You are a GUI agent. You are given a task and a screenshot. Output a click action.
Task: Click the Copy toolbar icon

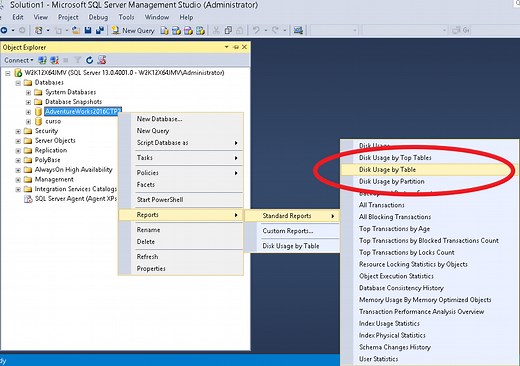coord(228,31)
